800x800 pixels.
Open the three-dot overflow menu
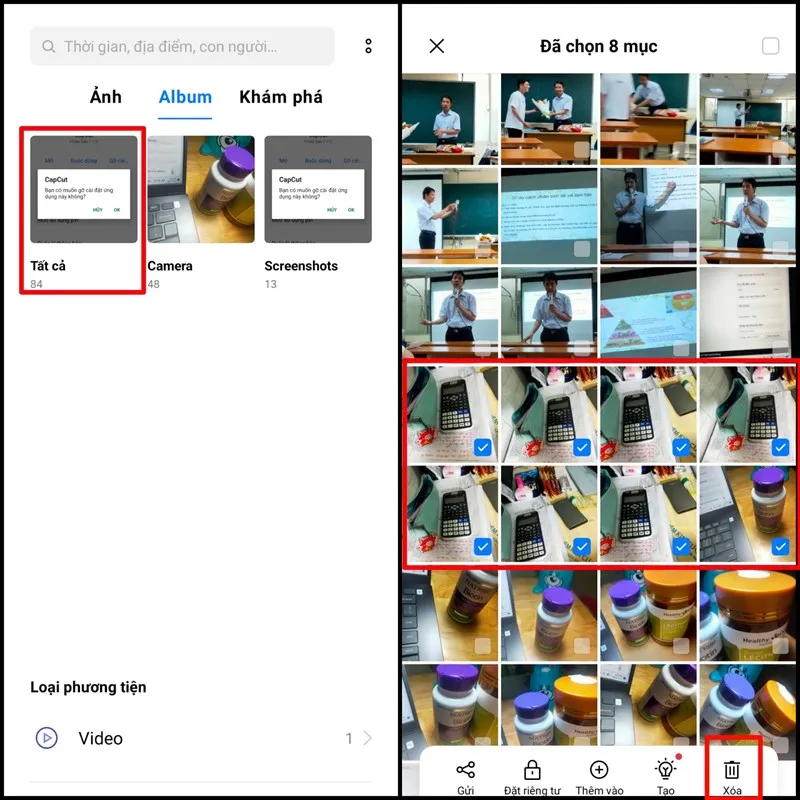point(368,46)
